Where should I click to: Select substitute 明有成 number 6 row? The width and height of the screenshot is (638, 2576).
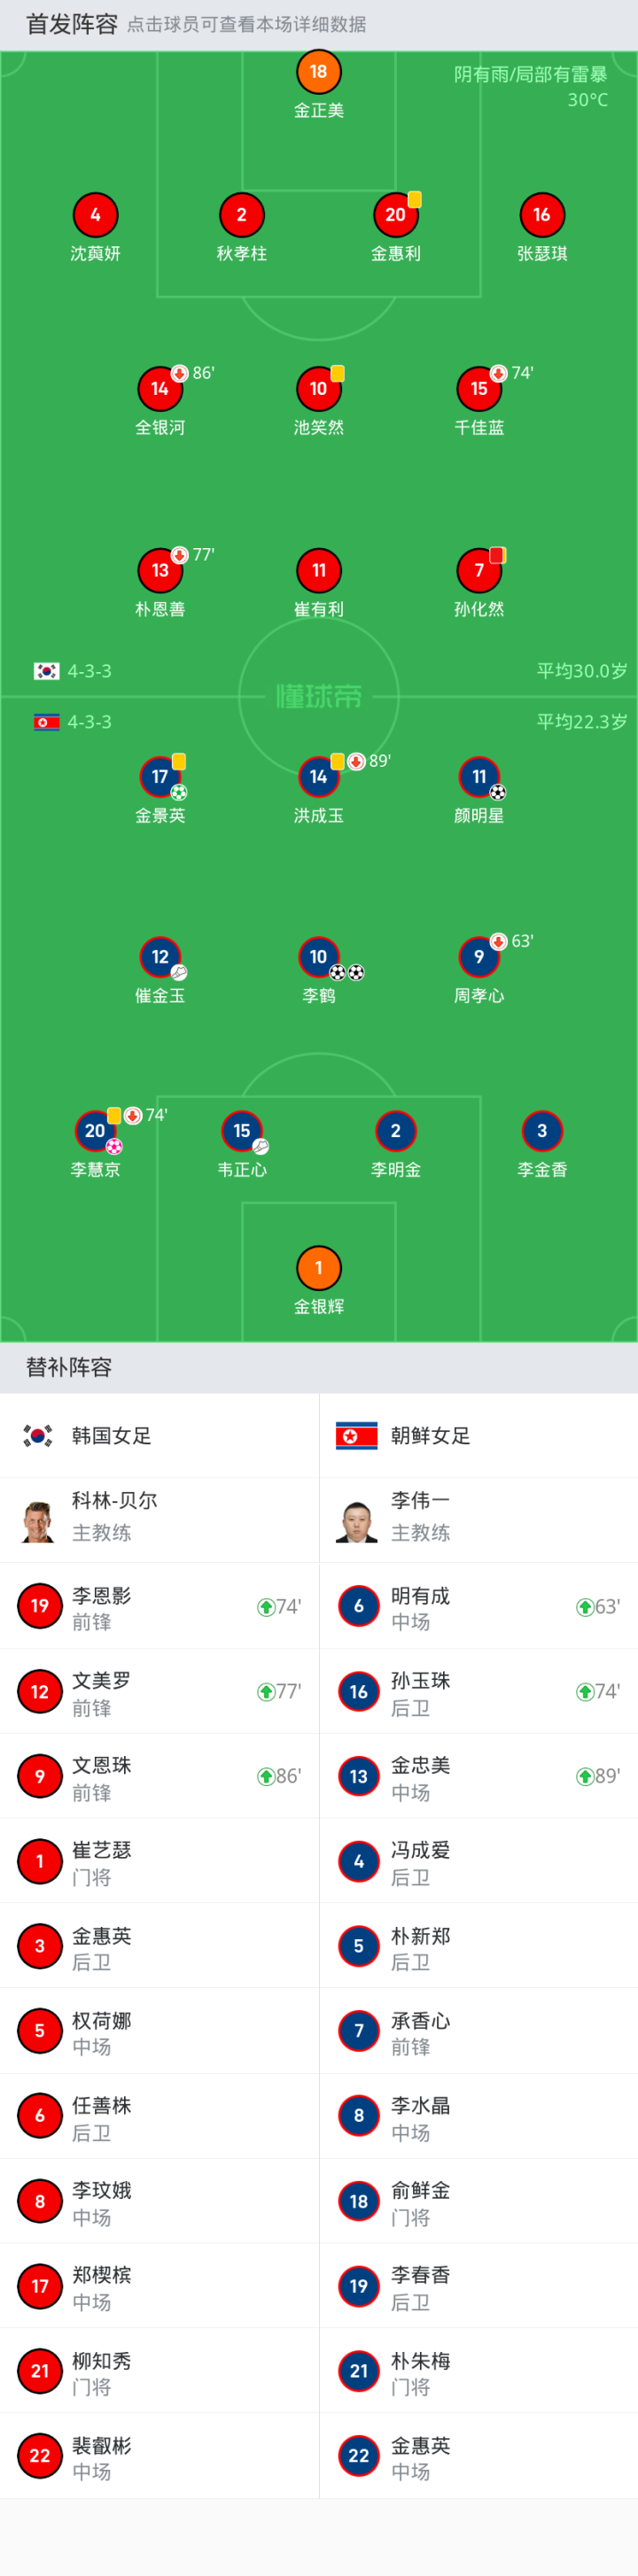[x=478, y=1607]
